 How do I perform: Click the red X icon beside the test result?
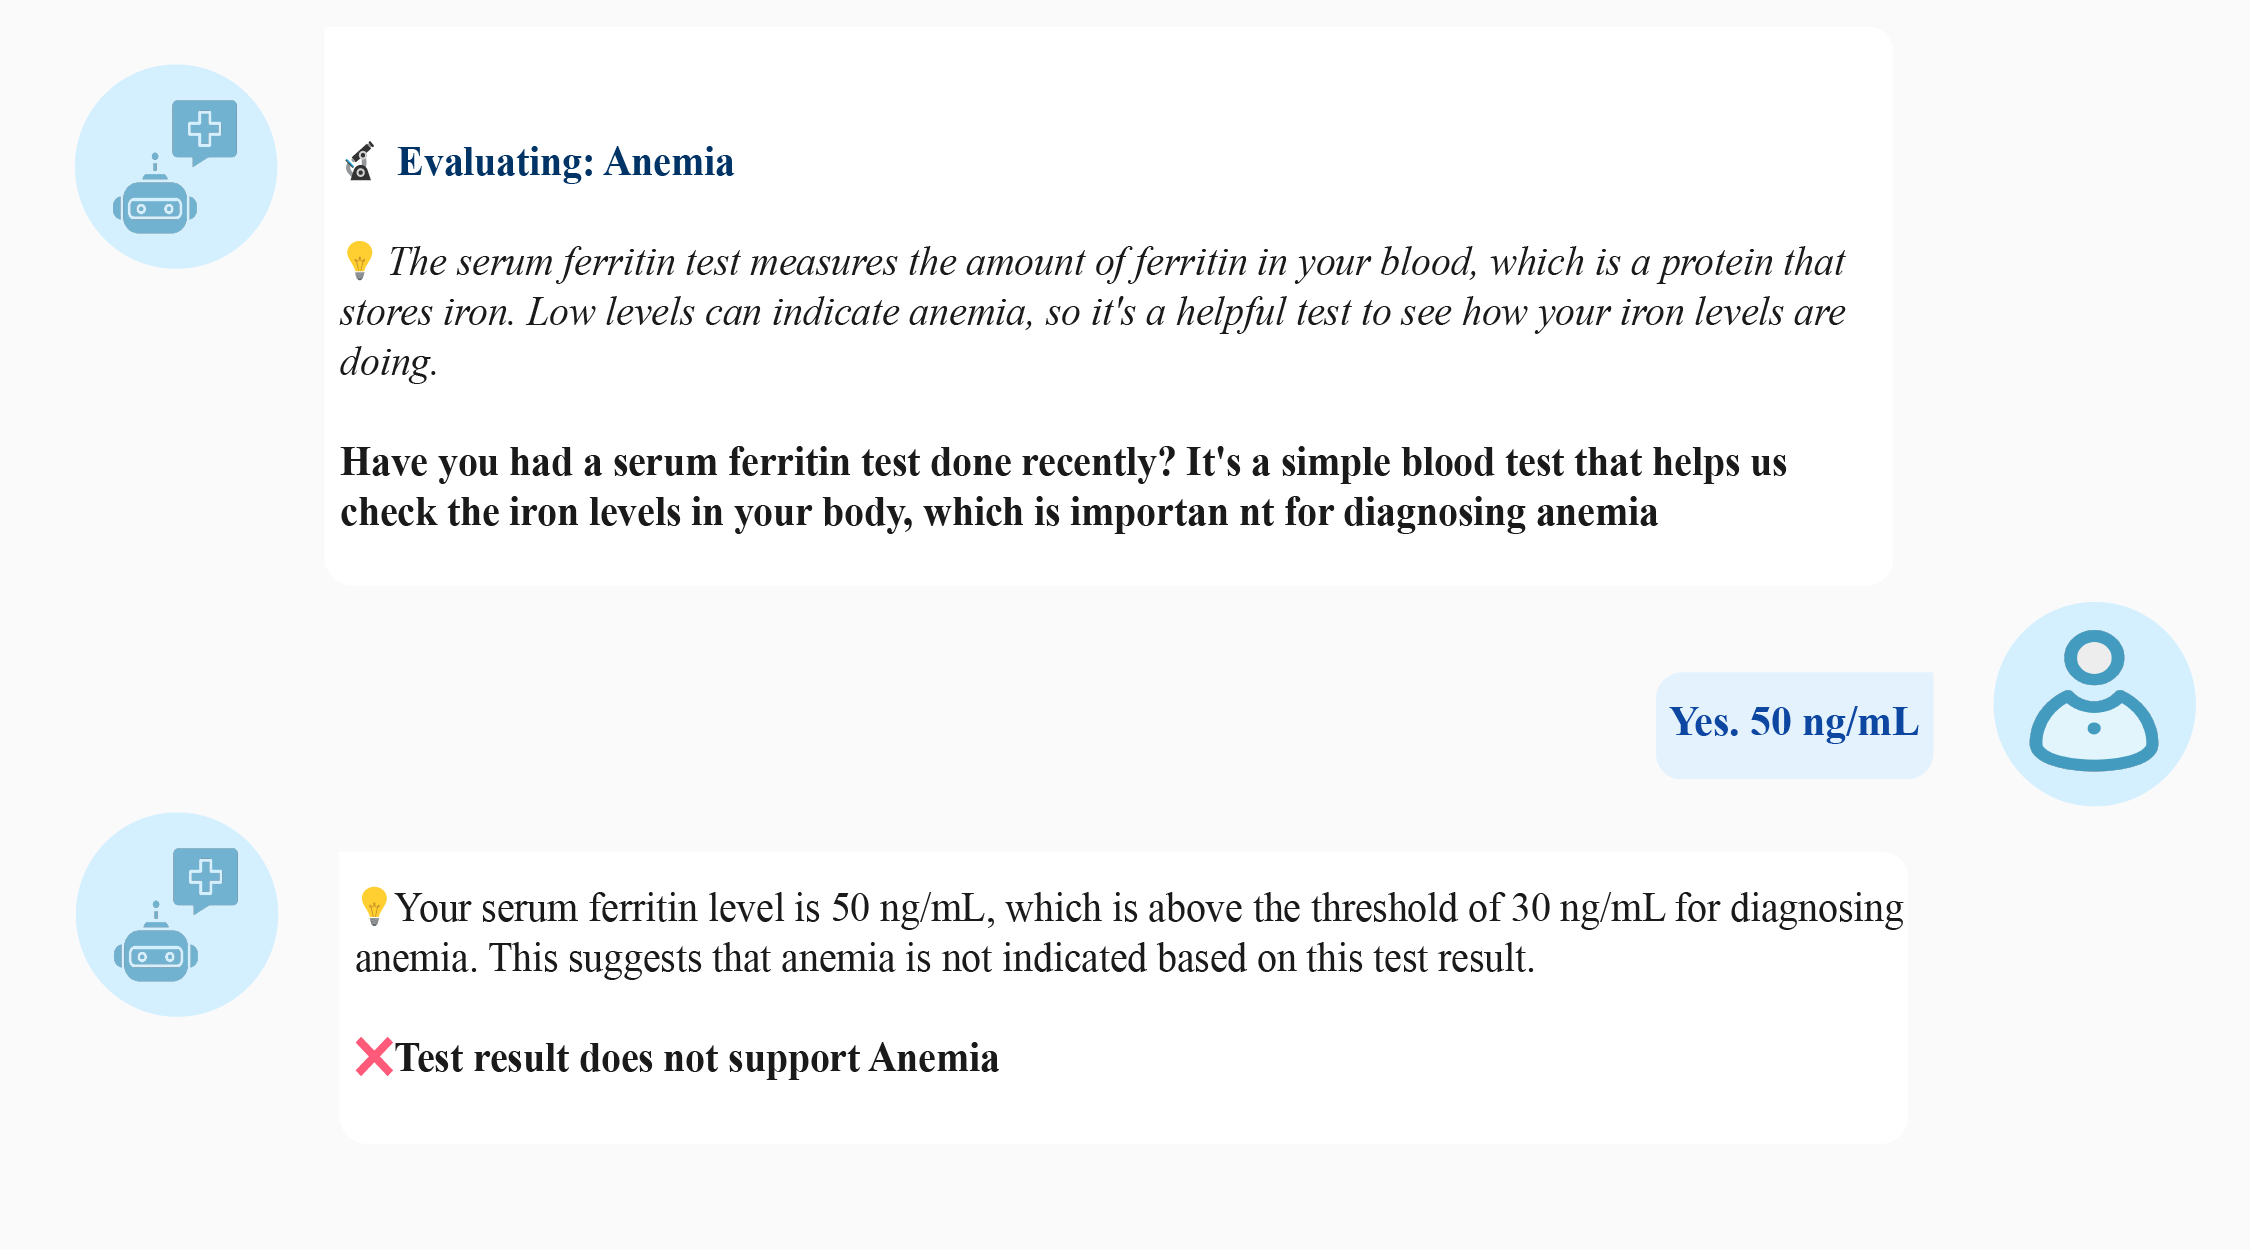click(x=374, y=1057)
